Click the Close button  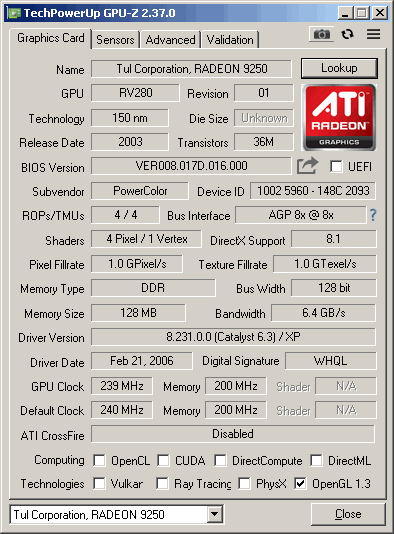point(348,514)
